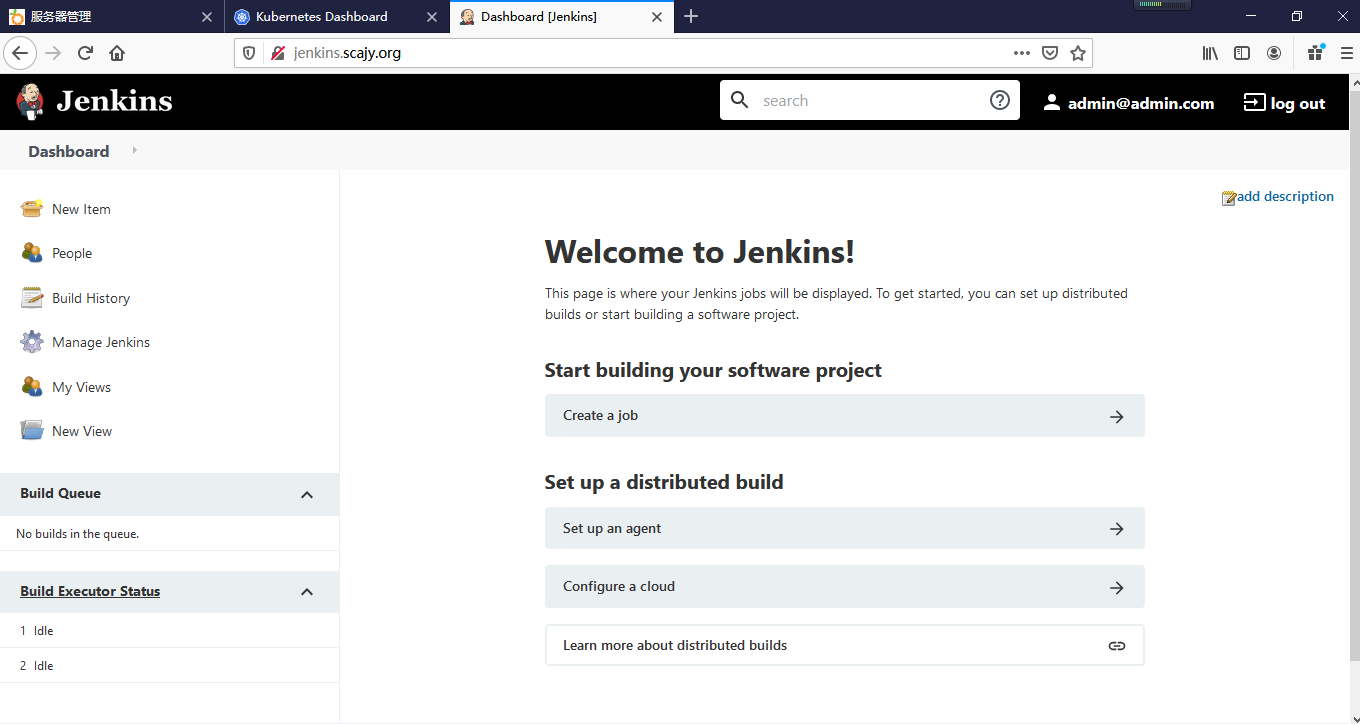Save page to Pocket icon

point(1050,53)
